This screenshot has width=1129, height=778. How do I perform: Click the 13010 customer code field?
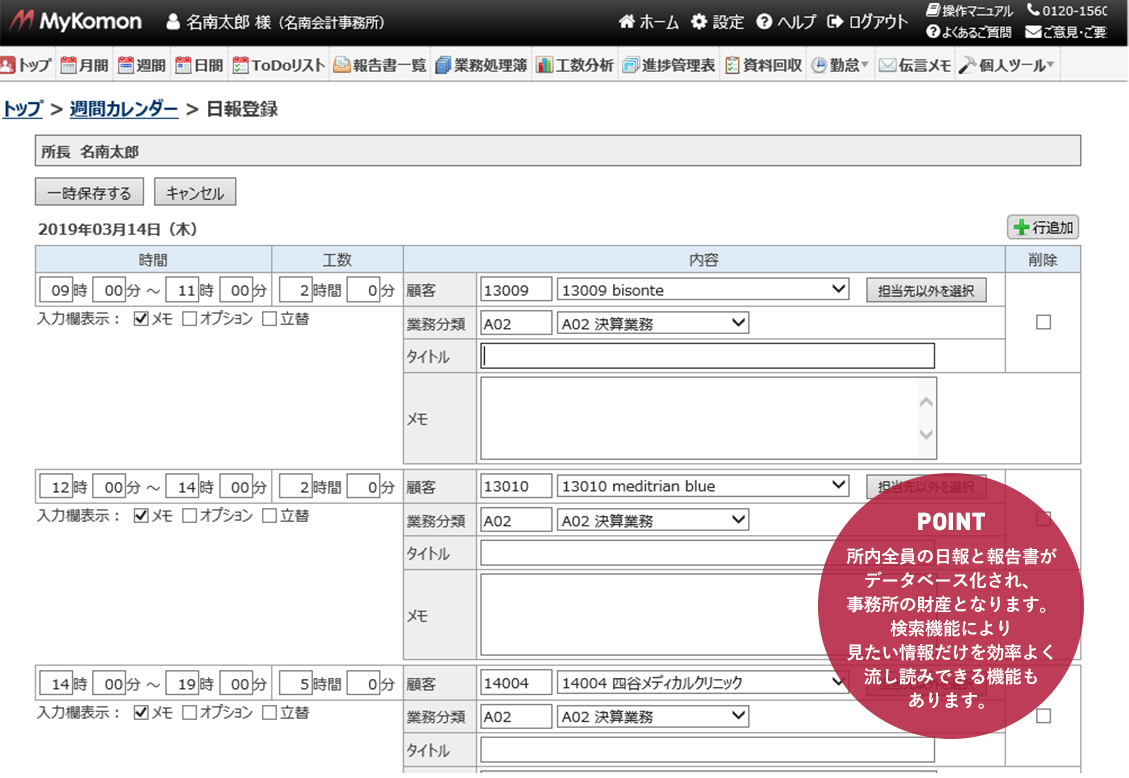pos(516,487)
